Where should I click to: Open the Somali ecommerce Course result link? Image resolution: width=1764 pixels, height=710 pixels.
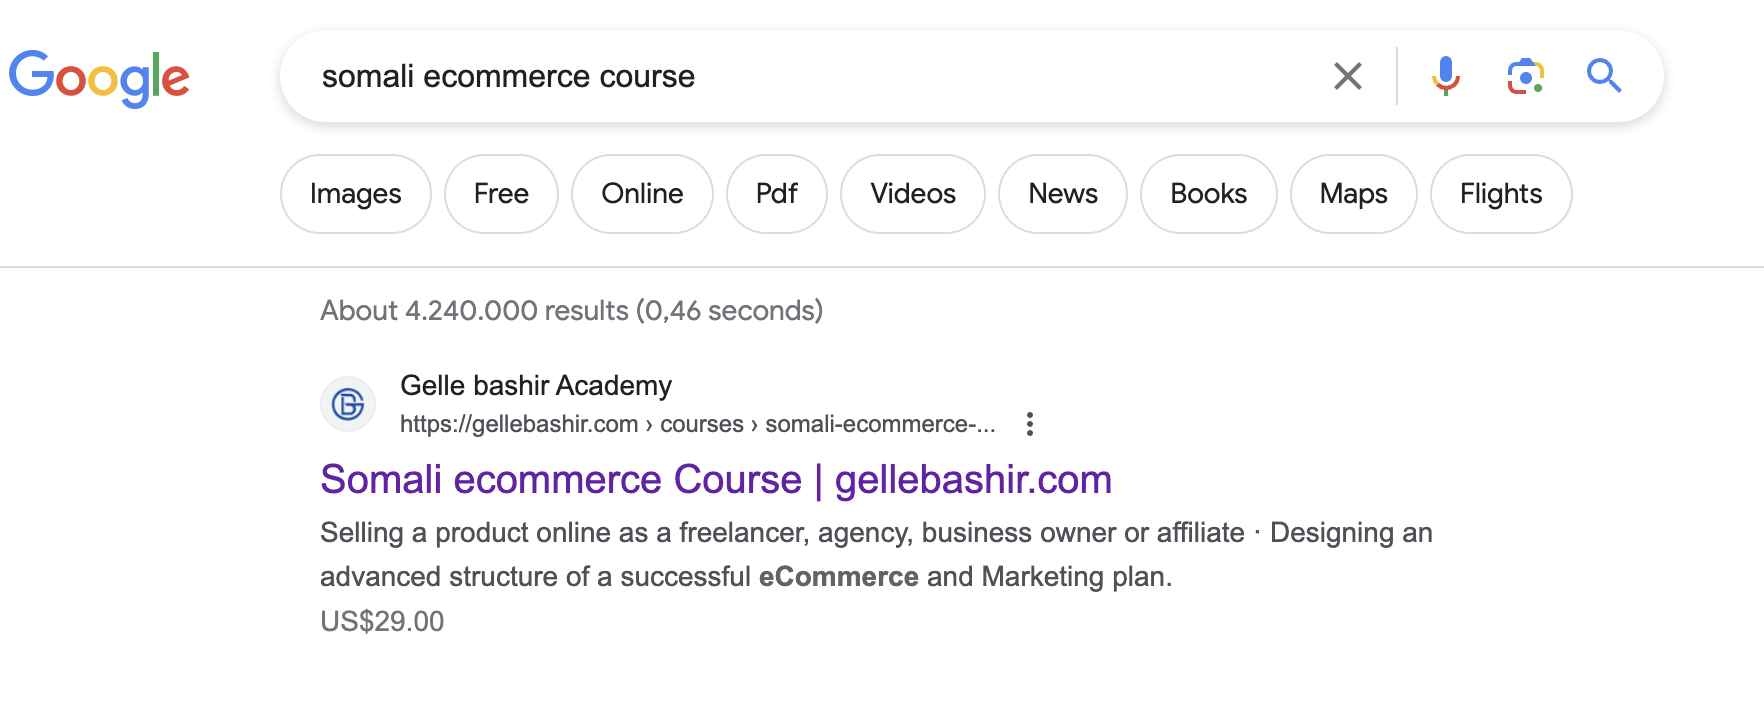[x=715, y=480]
